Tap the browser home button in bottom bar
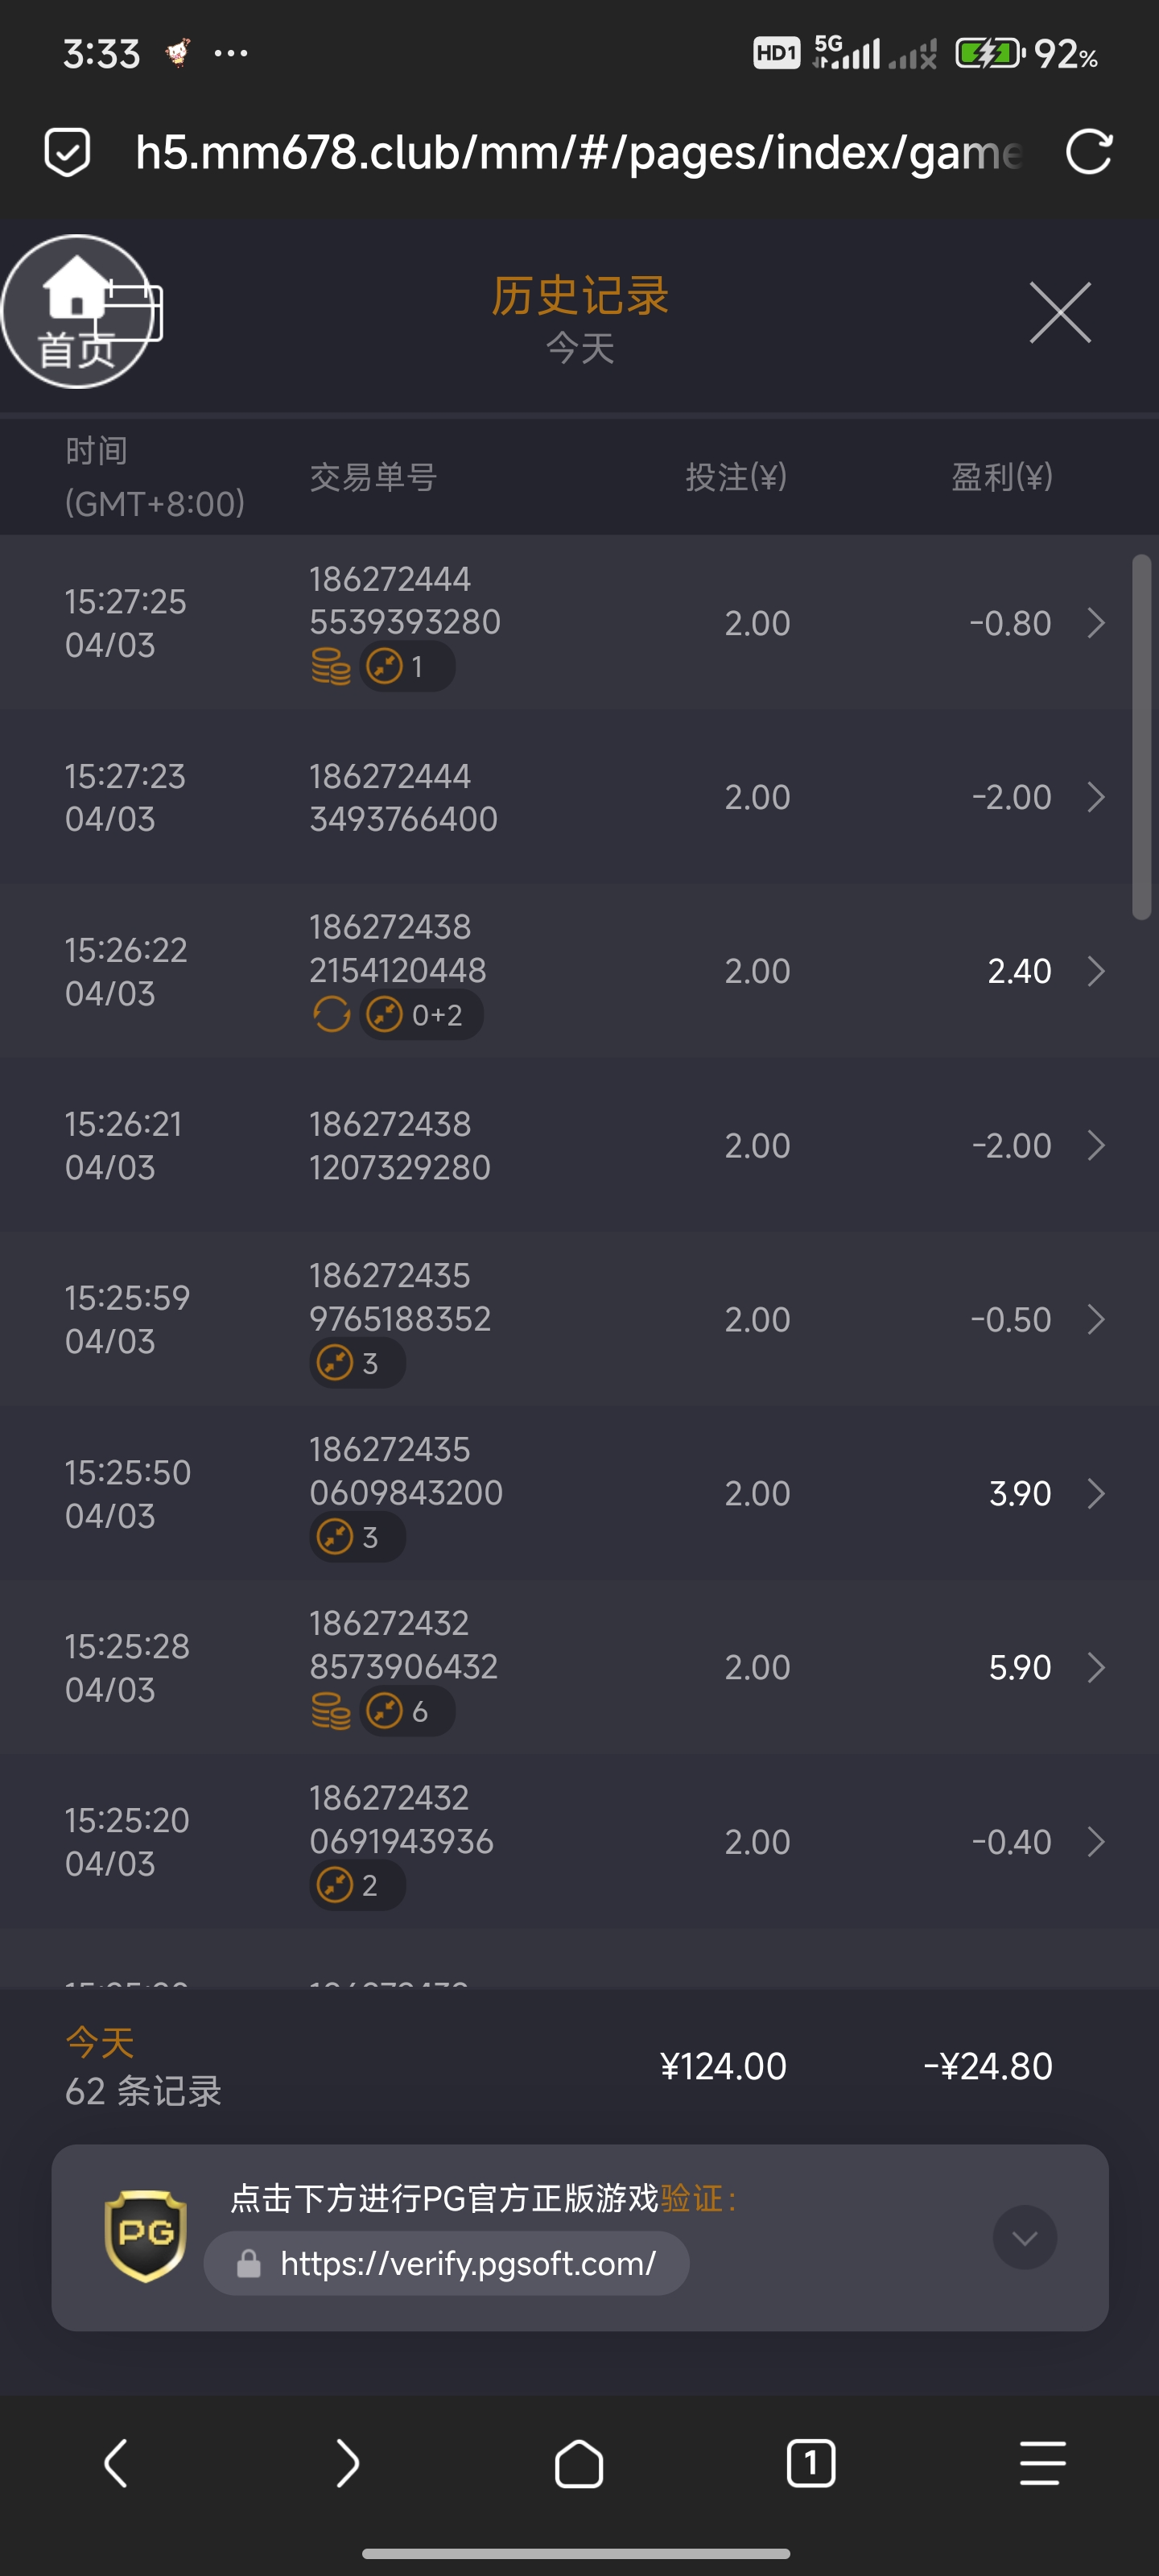Screen dimensions: 1159x2576 579,2462
